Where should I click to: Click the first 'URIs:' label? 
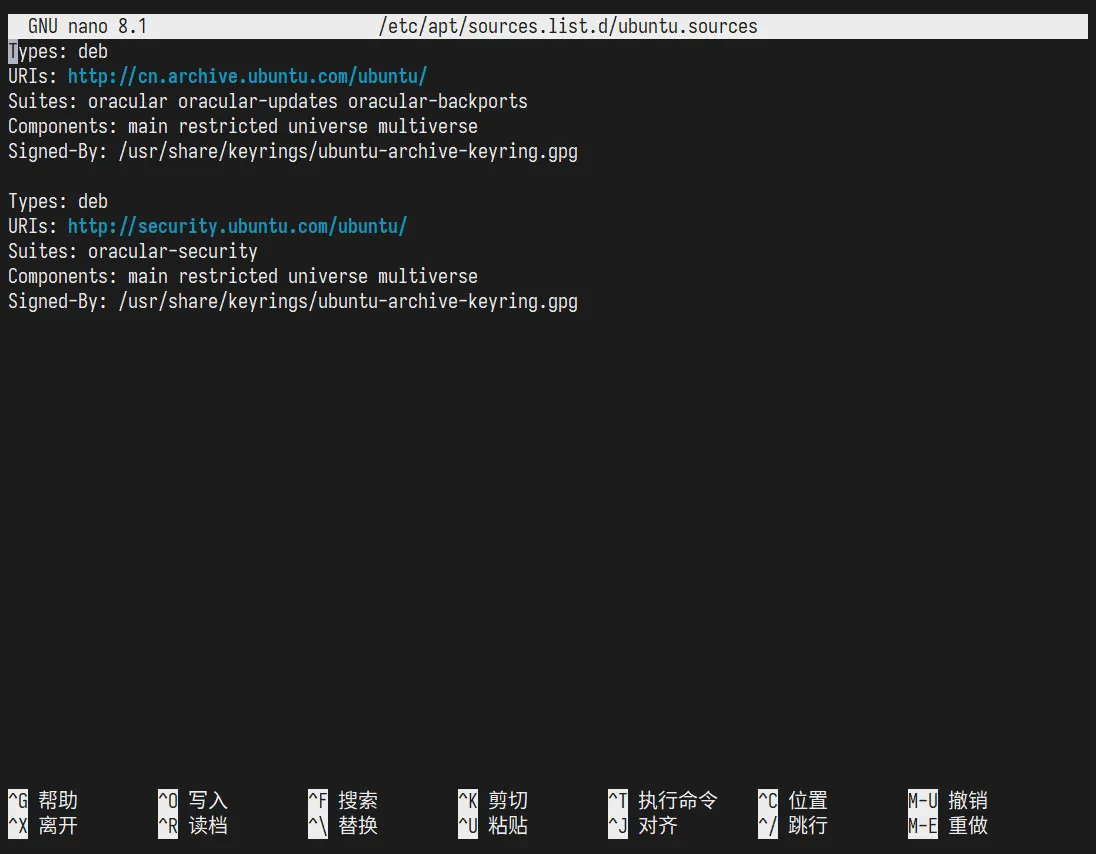tap(33, 76)
